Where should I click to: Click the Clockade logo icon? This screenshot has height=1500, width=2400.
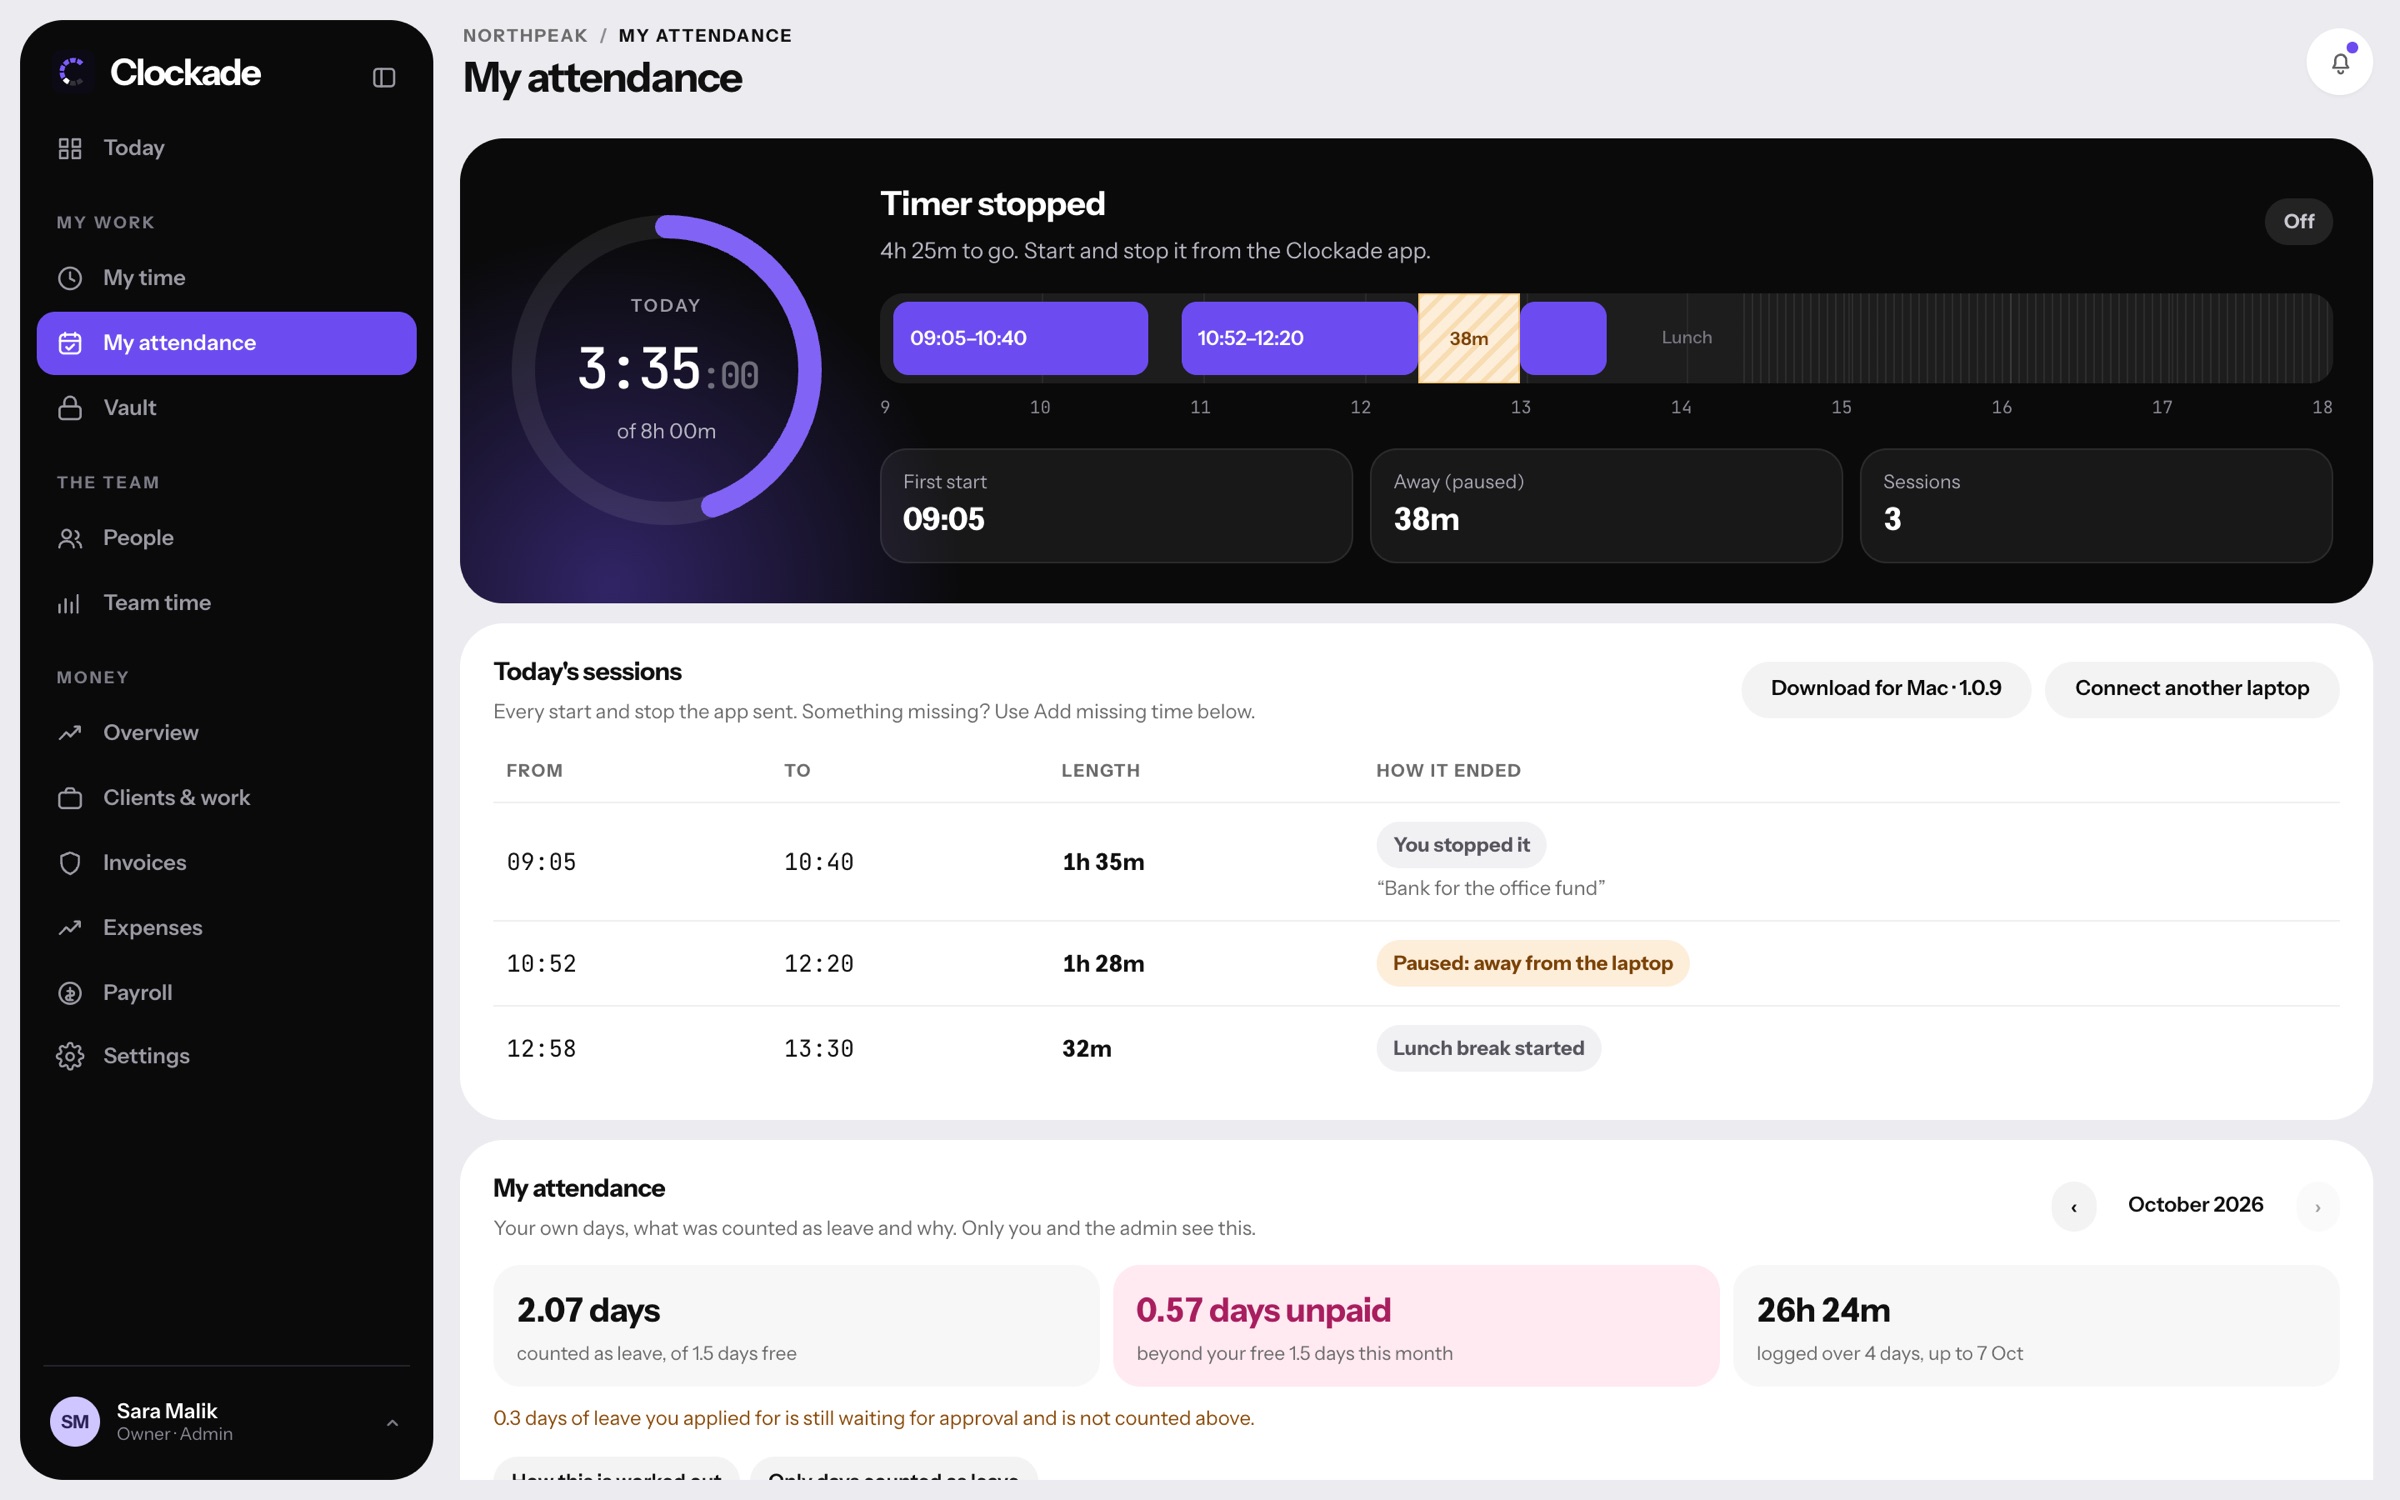tap(72, 72)
